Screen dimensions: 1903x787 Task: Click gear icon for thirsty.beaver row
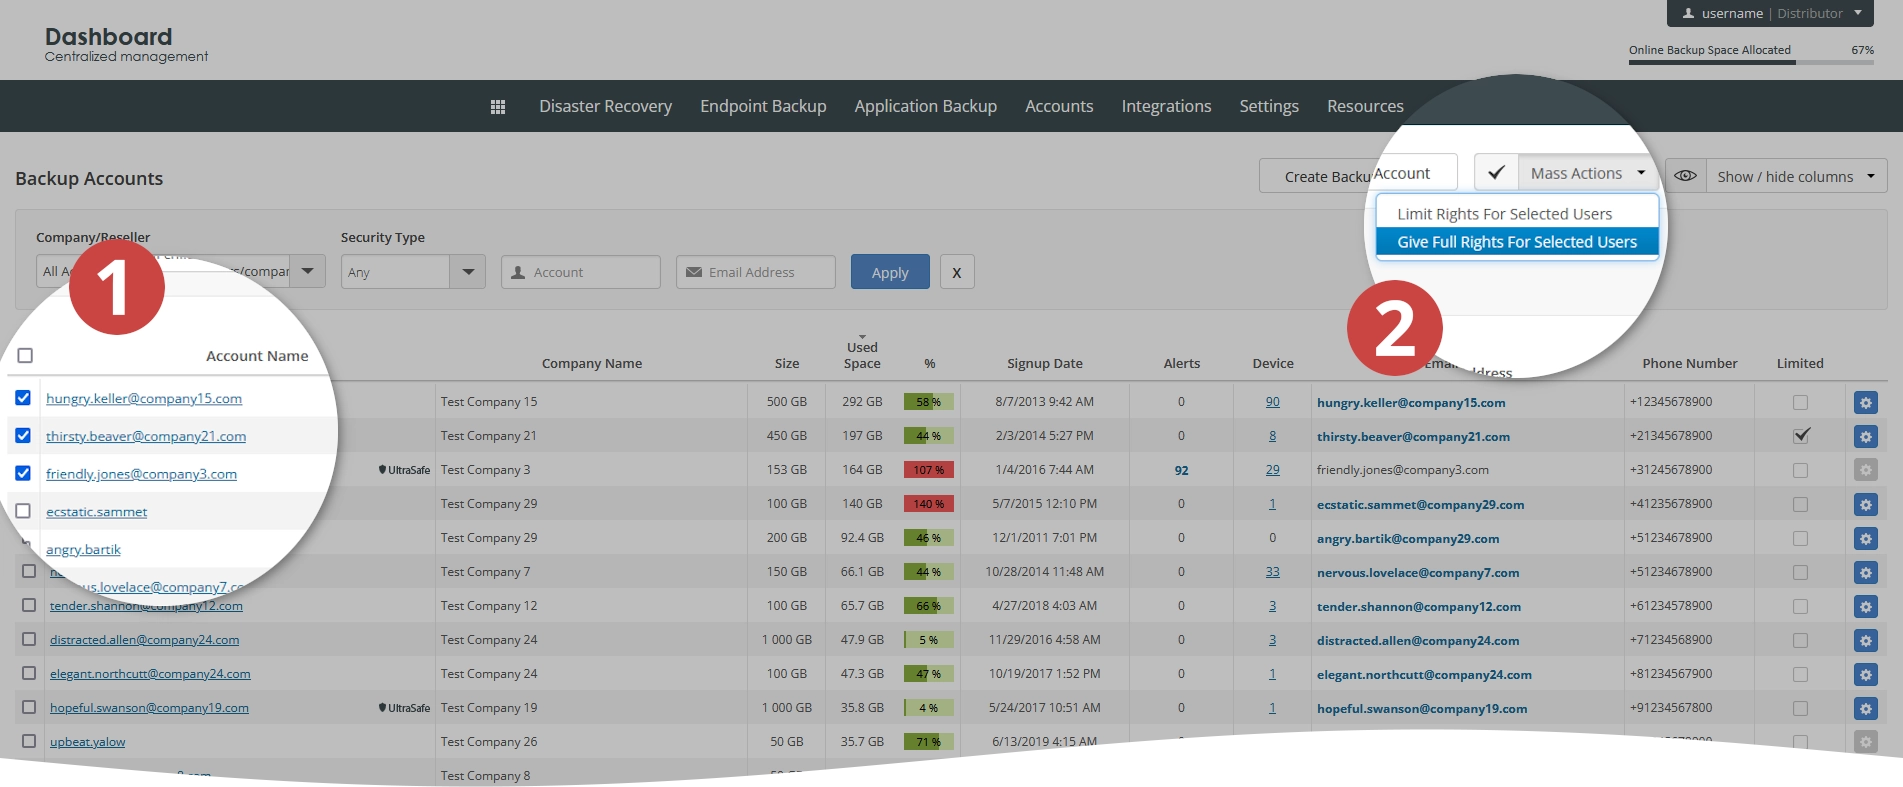pos(1865,437)
